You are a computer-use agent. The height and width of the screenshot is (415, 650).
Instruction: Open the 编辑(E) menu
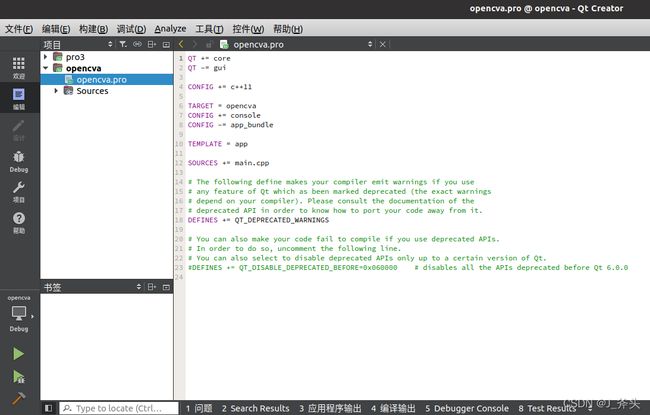coord(56,29)
